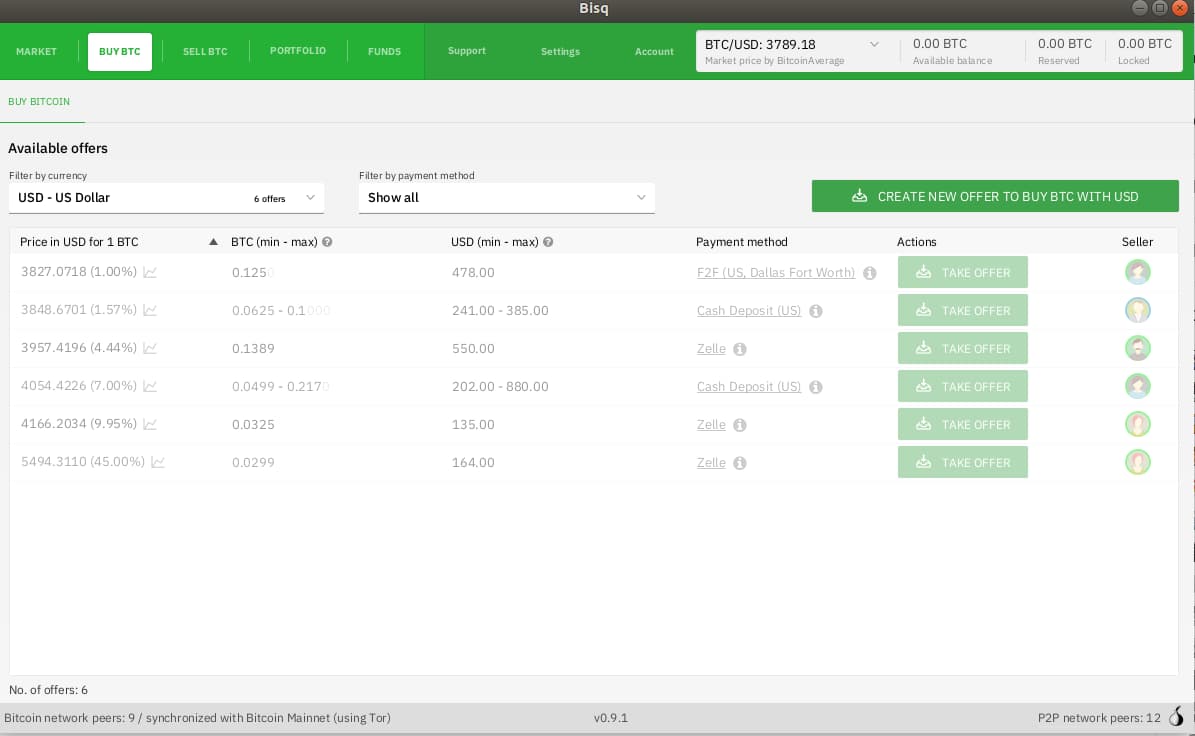
Task: Show info icon for Zelle 550.00 offer
Action: pyautogui.click(x=739, y=349)
